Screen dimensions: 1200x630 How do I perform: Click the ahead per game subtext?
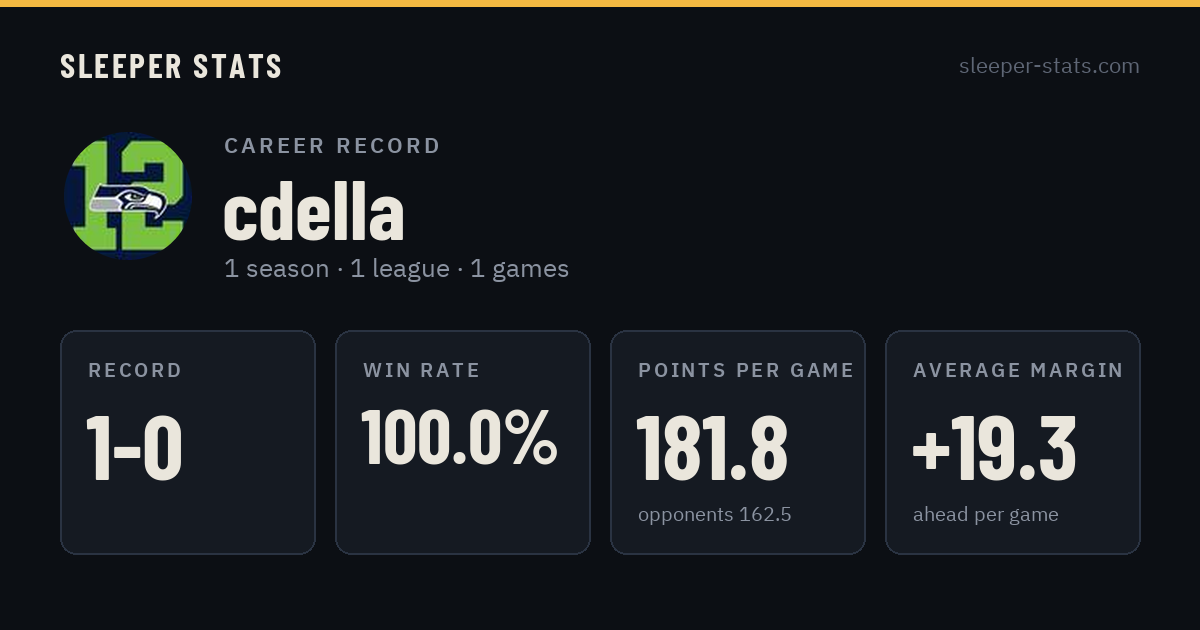point(986,515)
